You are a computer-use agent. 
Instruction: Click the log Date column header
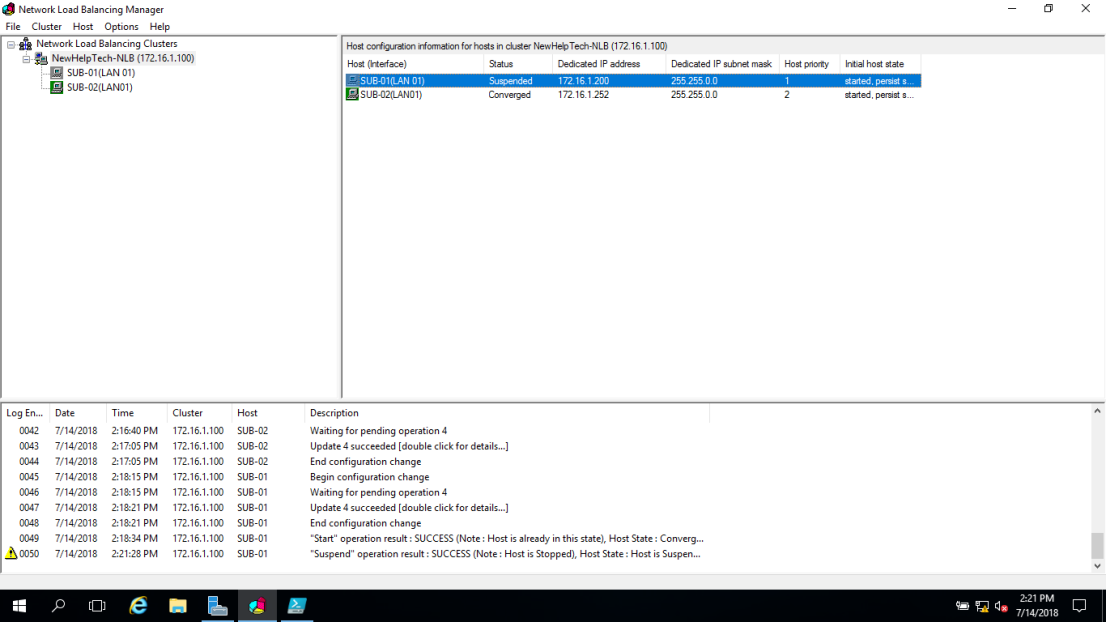pyautogui.click(x=78, y=413)
